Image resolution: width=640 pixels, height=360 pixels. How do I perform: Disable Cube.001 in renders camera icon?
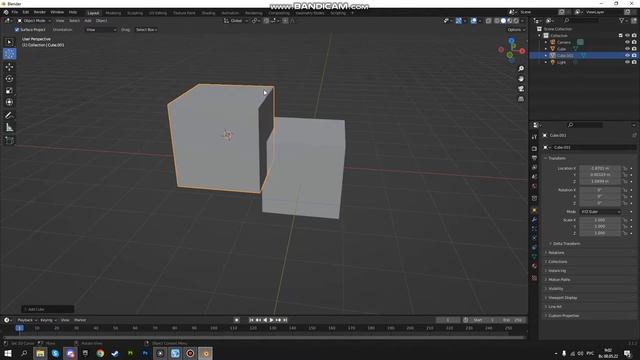tap(634, 55)
